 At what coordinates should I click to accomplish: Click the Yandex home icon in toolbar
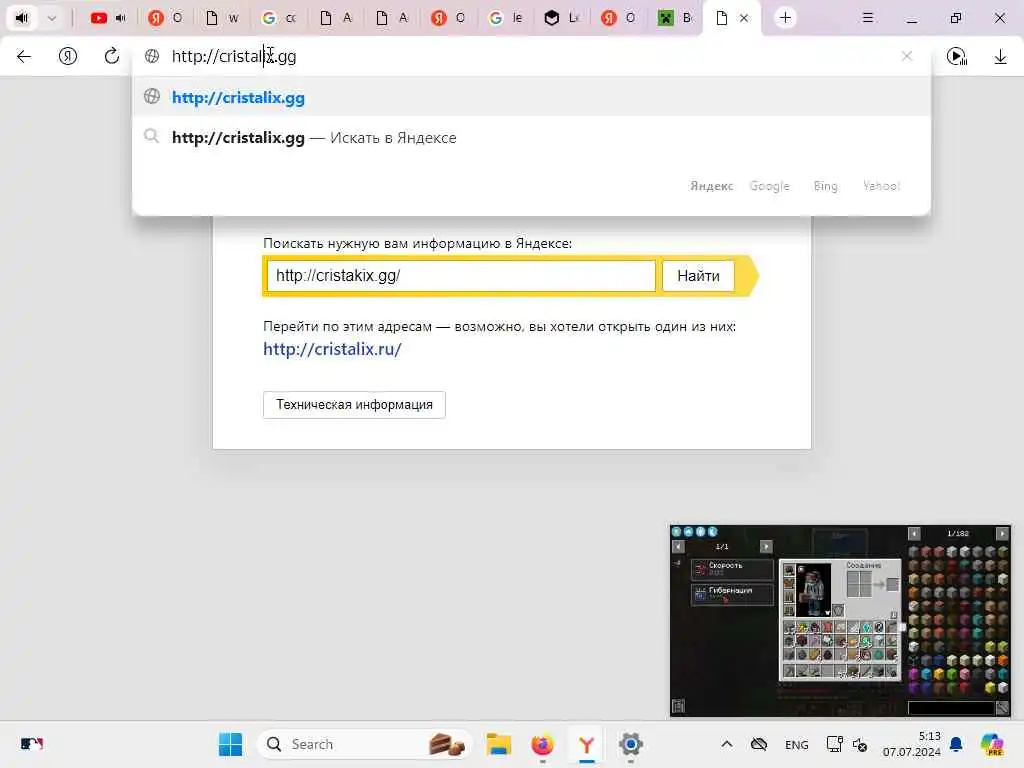coord(68,56)
